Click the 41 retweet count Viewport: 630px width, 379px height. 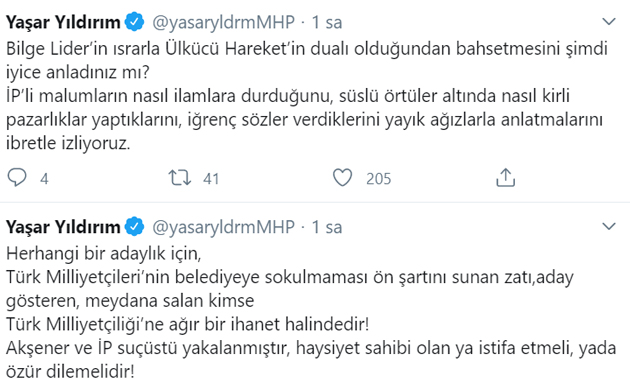coord(211,178)
